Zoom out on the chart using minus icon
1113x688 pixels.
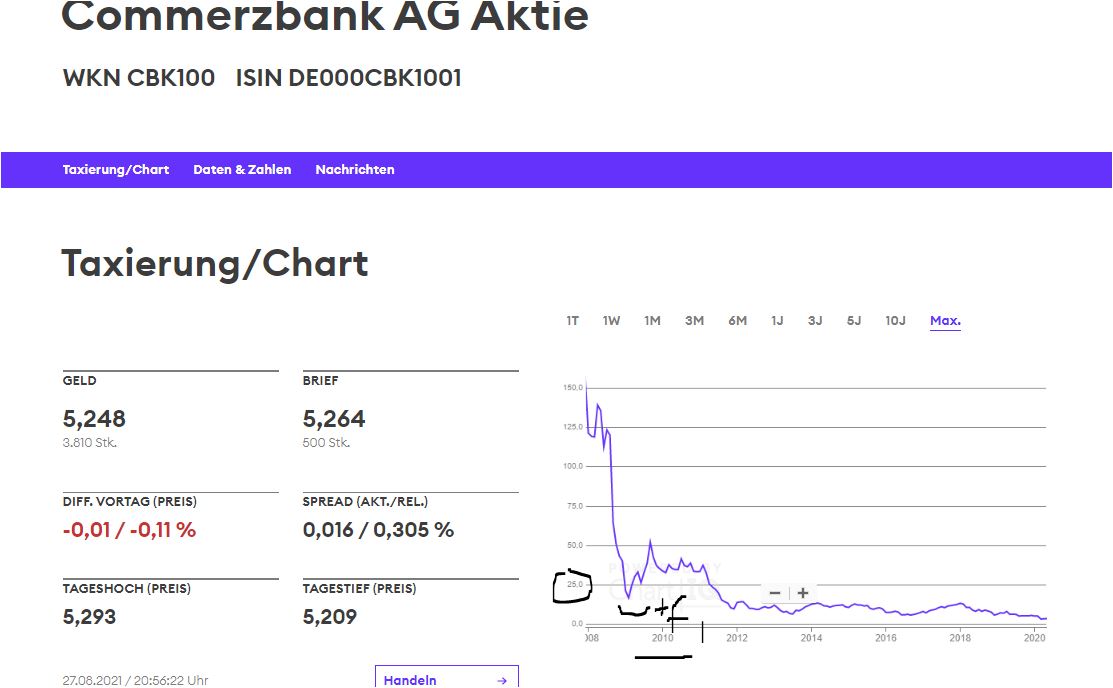[x=774, y=592]
